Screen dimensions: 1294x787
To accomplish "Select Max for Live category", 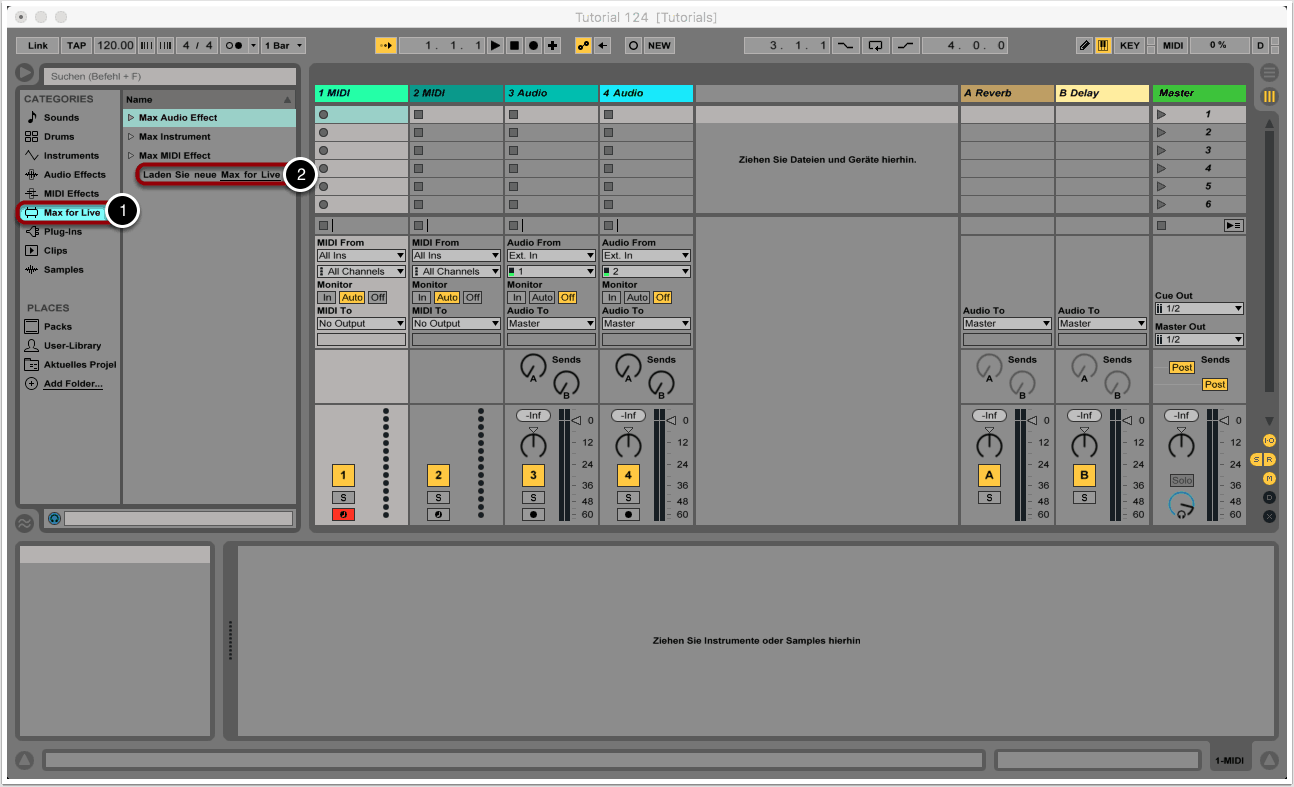I will click(x=71, y=212).
